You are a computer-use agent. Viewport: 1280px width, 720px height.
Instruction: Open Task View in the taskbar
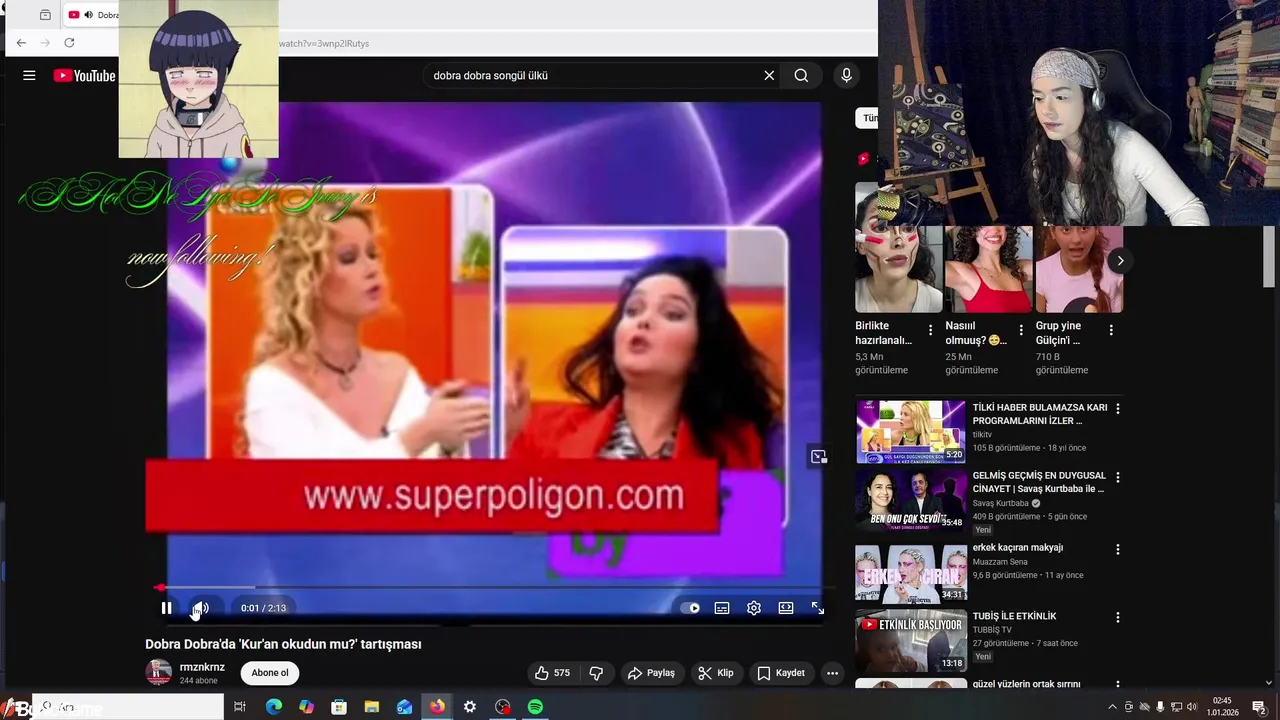[240, 707]
